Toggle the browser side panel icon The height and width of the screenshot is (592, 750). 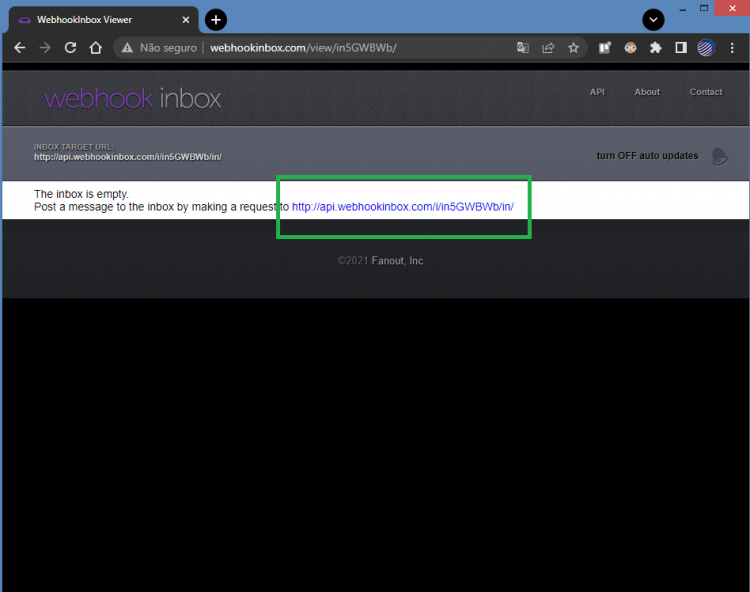[x=681, y=48]
